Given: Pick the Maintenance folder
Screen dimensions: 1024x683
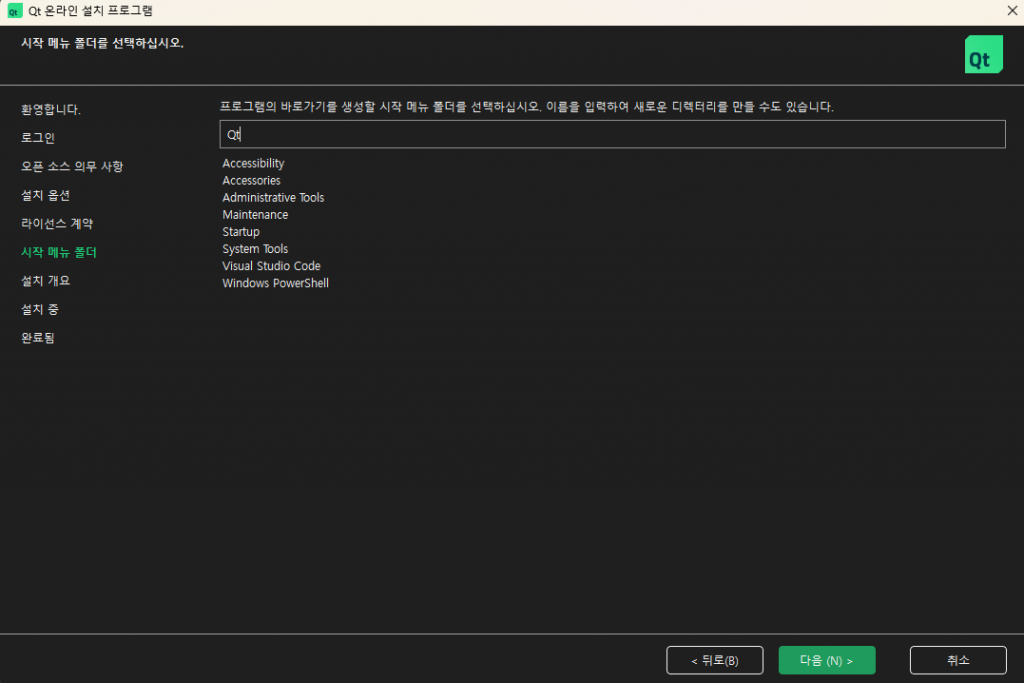Looking at the screenshot, I should click(255, 214).
